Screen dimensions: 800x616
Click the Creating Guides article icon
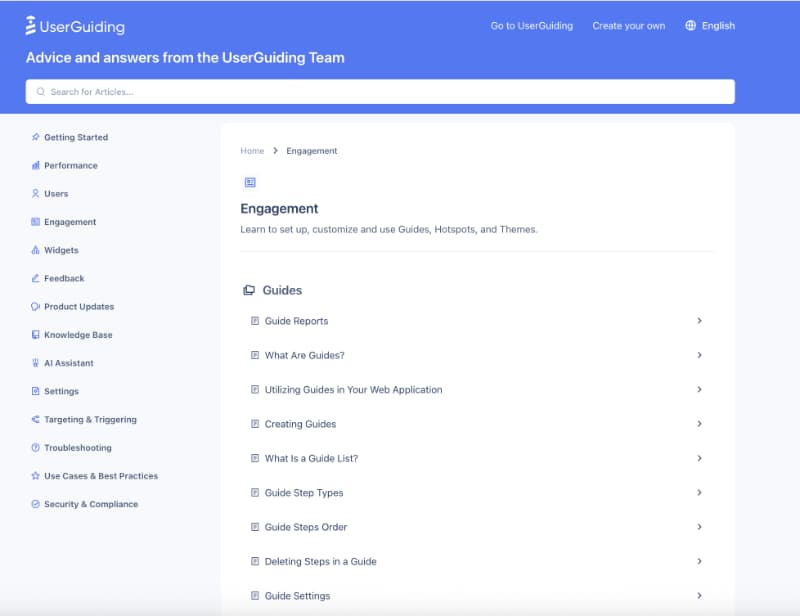coord(255,424)
